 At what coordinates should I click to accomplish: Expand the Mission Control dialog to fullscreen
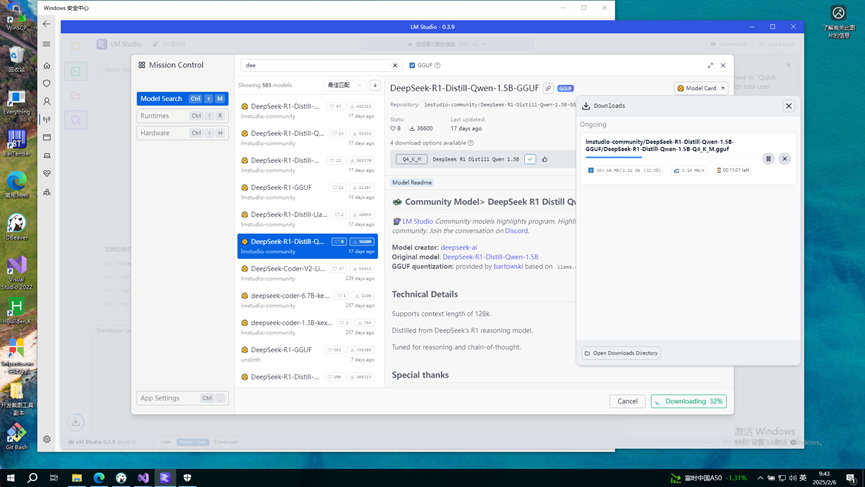[x=710, y=65]
